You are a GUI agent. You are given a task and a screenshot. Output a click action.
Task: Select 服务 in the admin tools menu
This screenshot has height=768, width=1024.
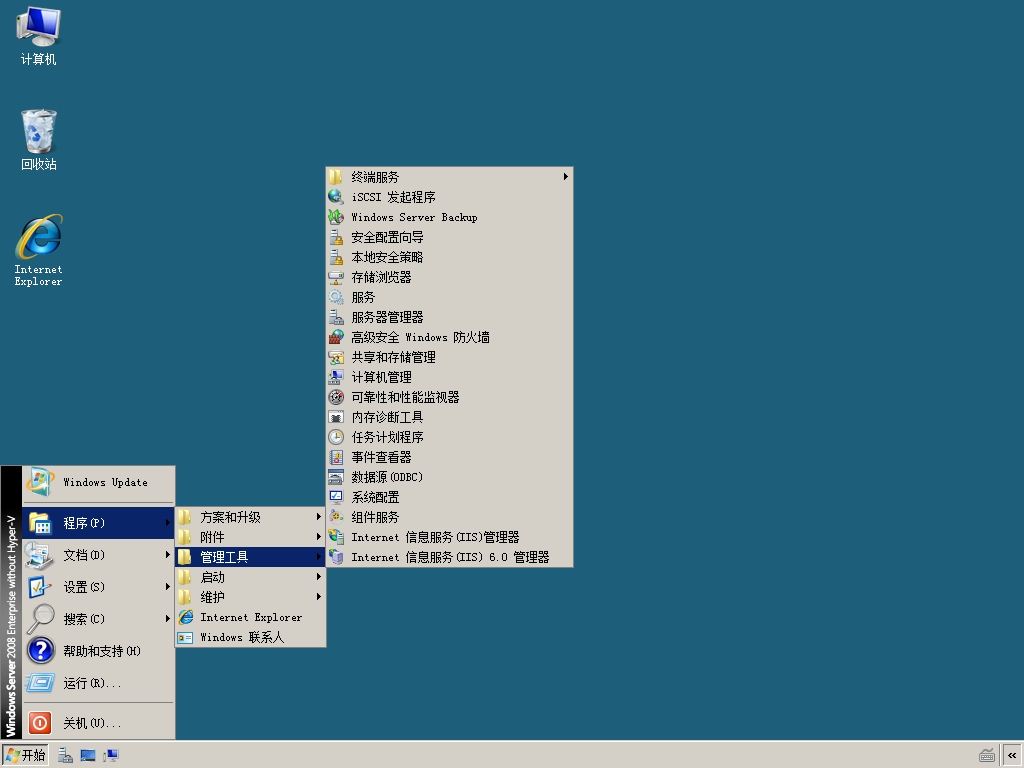tap(449, 297)
